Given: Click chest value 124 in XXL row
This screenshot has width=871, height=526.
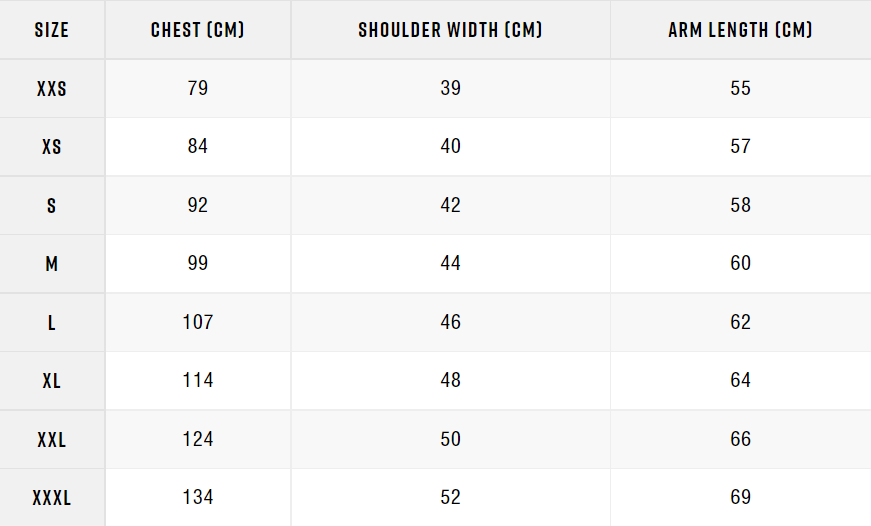Looking at the screenshot, I should point(198,439).
